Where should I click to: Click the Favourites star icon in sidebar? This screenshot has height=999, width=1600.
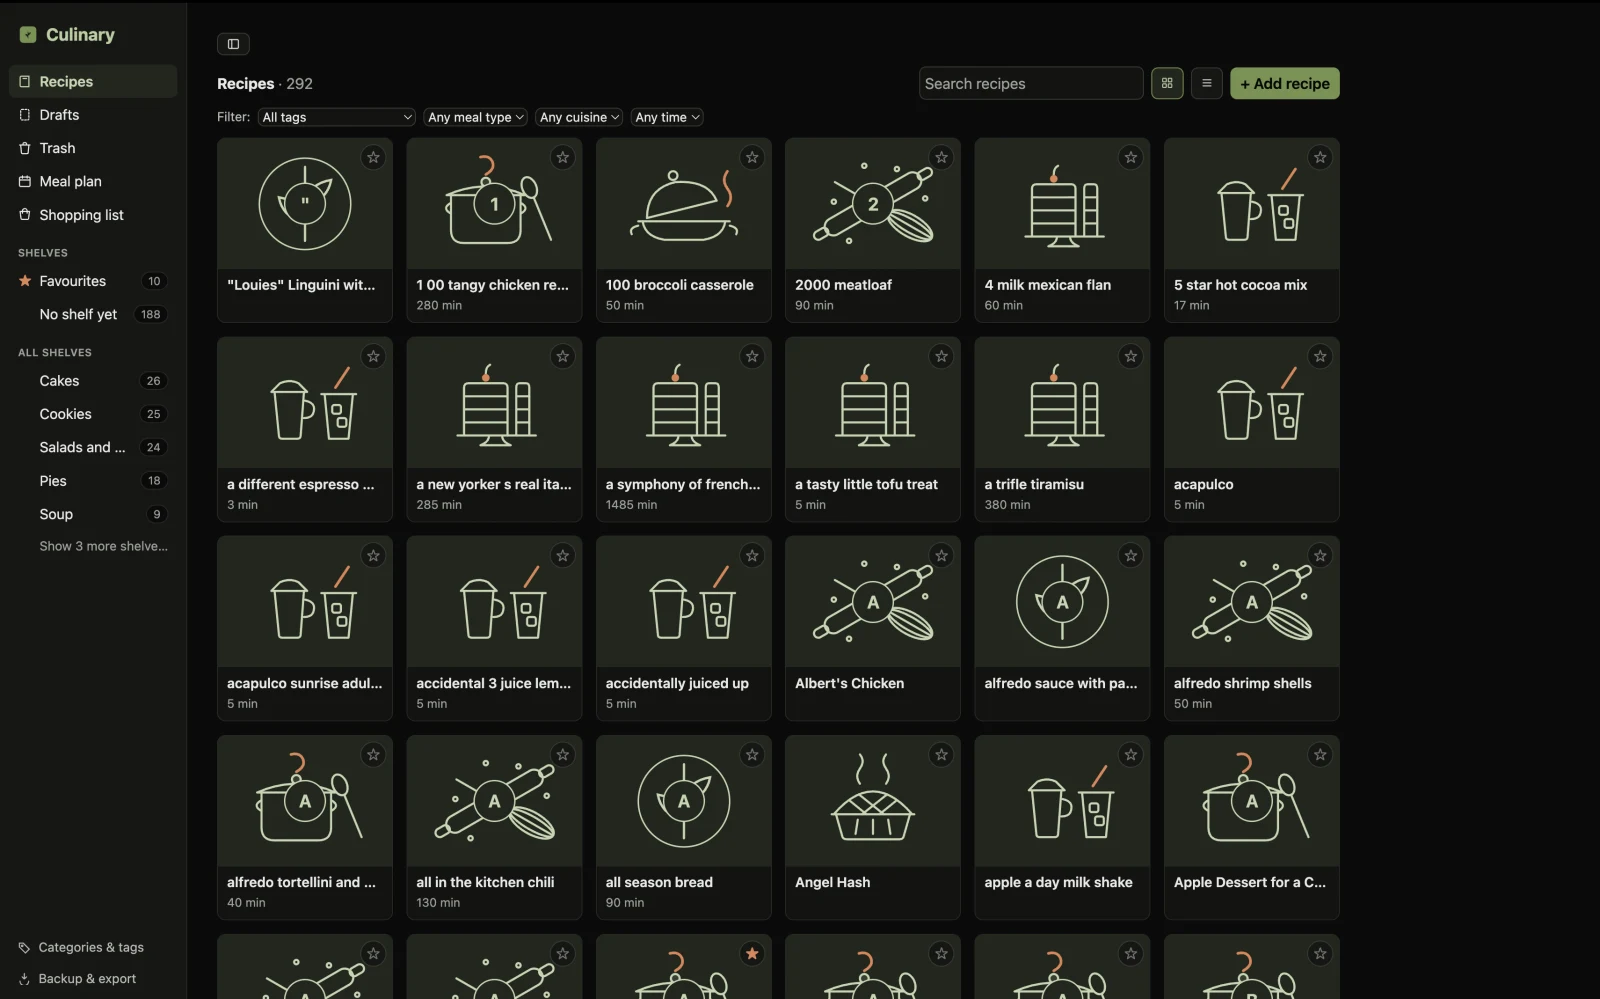tap(25, 281)
